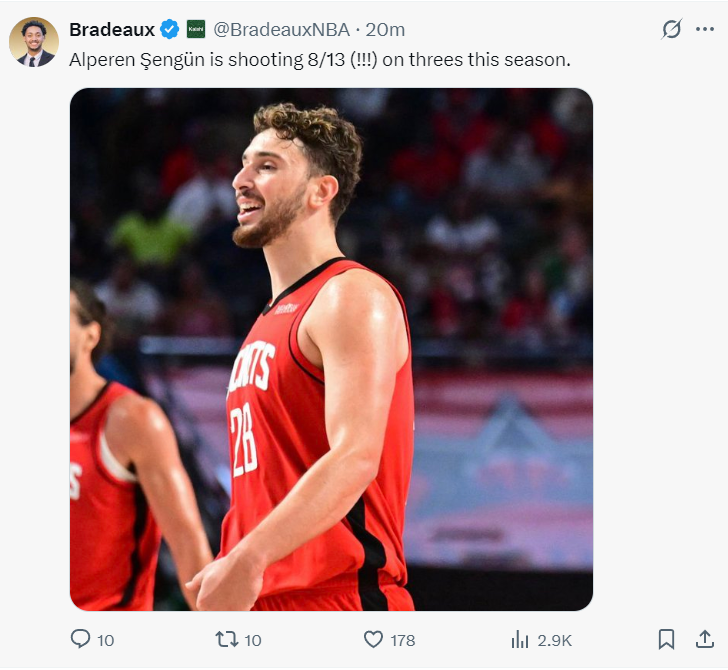The image size is (728, 670).
Task: Open Bradeaux's profile picture avatar
Action: pos(34,43)
